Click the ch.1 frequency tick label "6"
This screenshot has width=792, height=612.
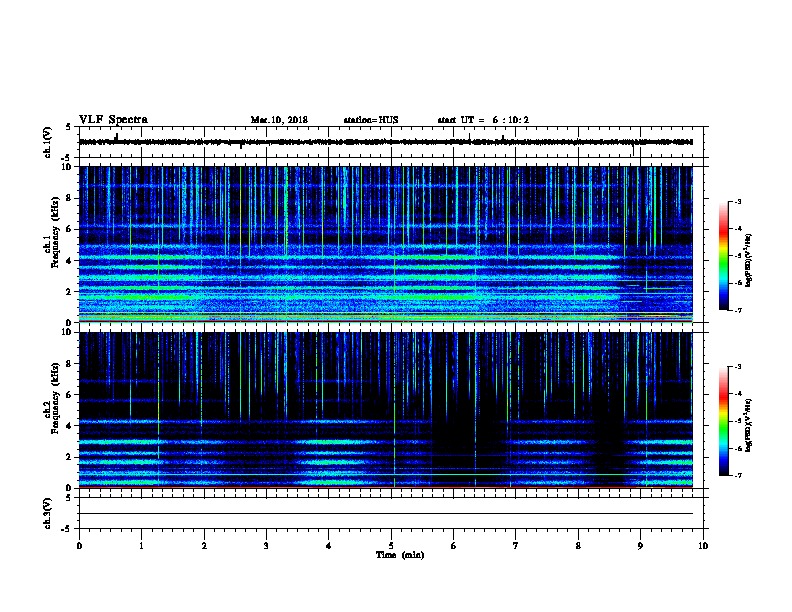69,229
